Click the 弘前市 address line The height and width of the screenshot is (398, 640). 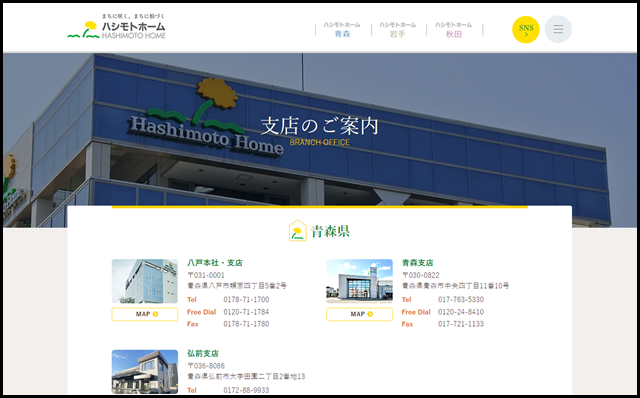tap(246, 376)
